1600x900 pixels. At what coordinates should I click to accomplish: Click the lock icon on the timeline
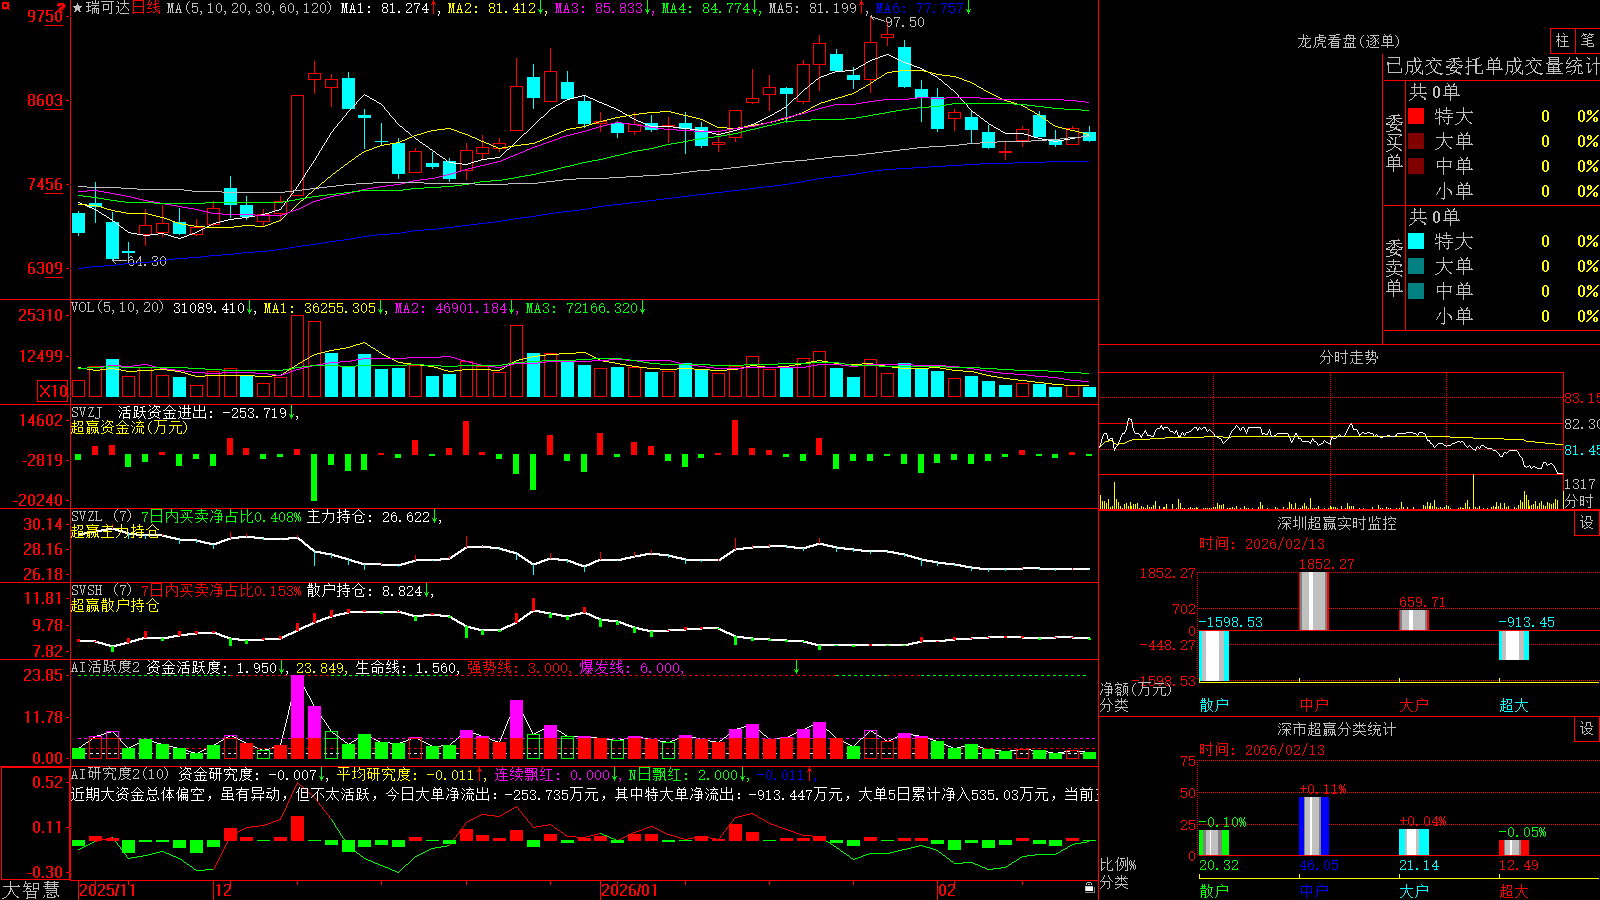point(1089,888)
